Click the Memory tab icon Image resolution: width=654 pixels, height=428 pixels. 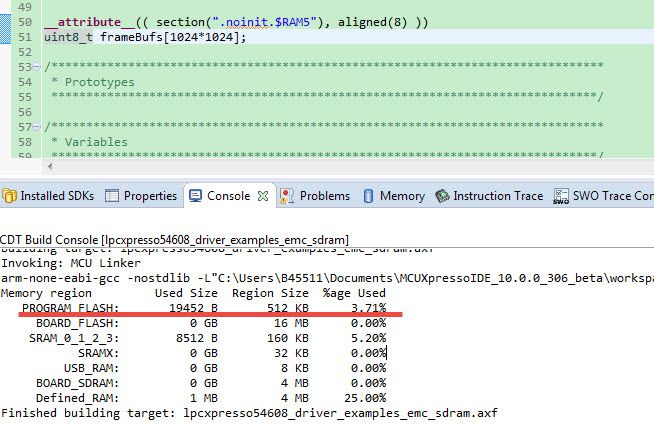click(368, 196)
